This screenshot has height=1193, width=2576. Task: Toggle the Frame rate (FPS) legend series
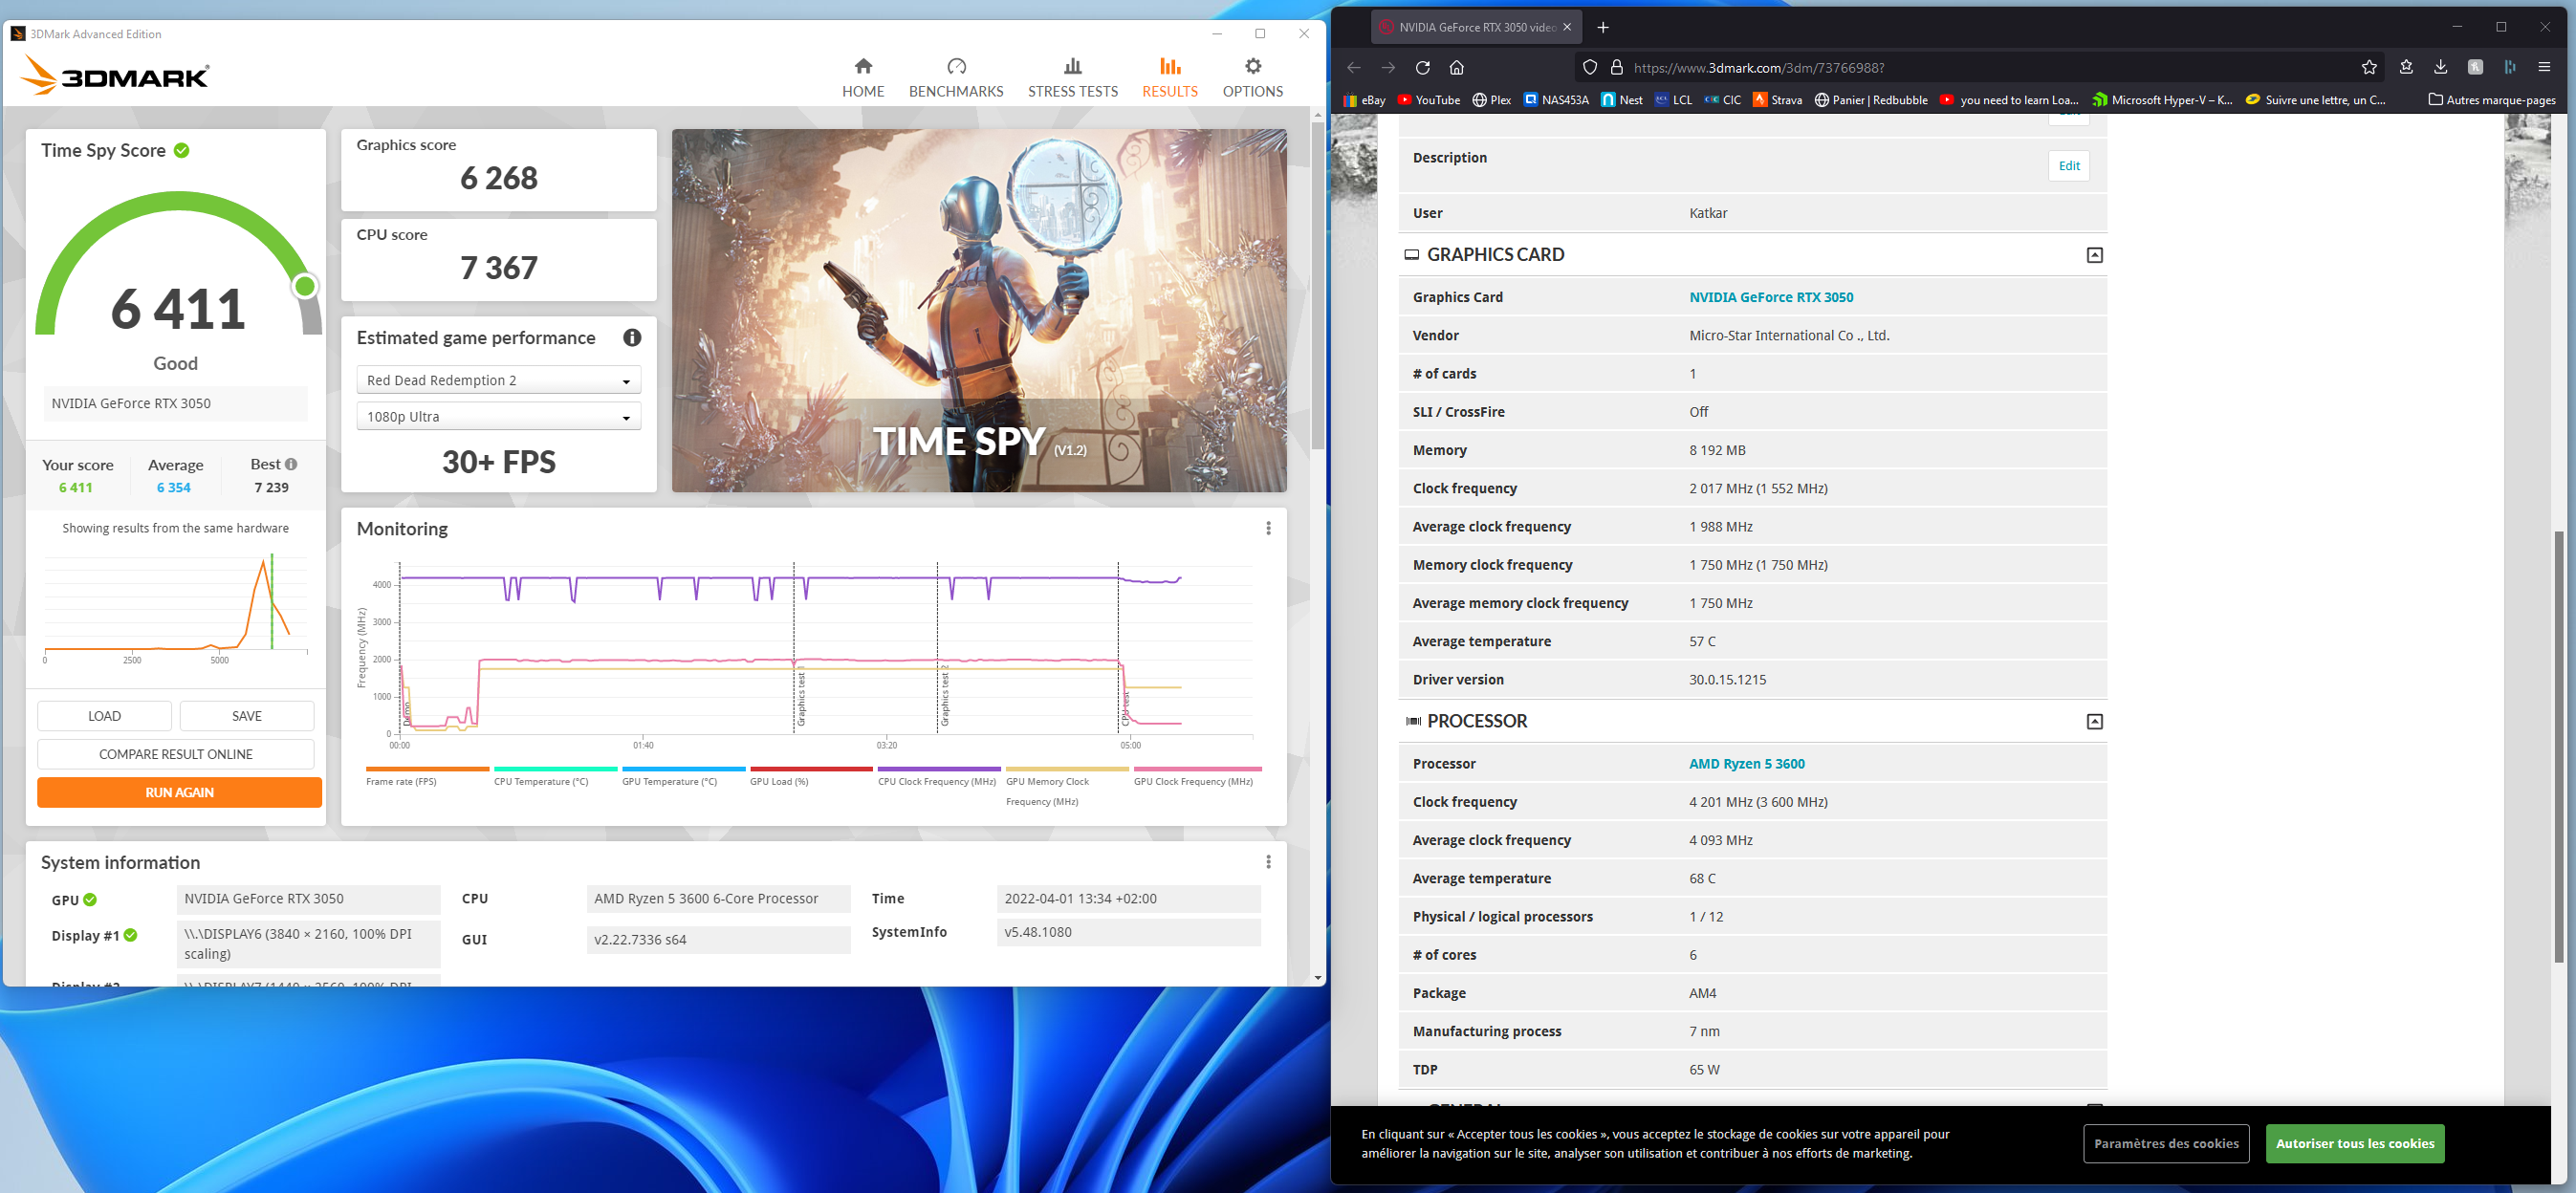427,777
